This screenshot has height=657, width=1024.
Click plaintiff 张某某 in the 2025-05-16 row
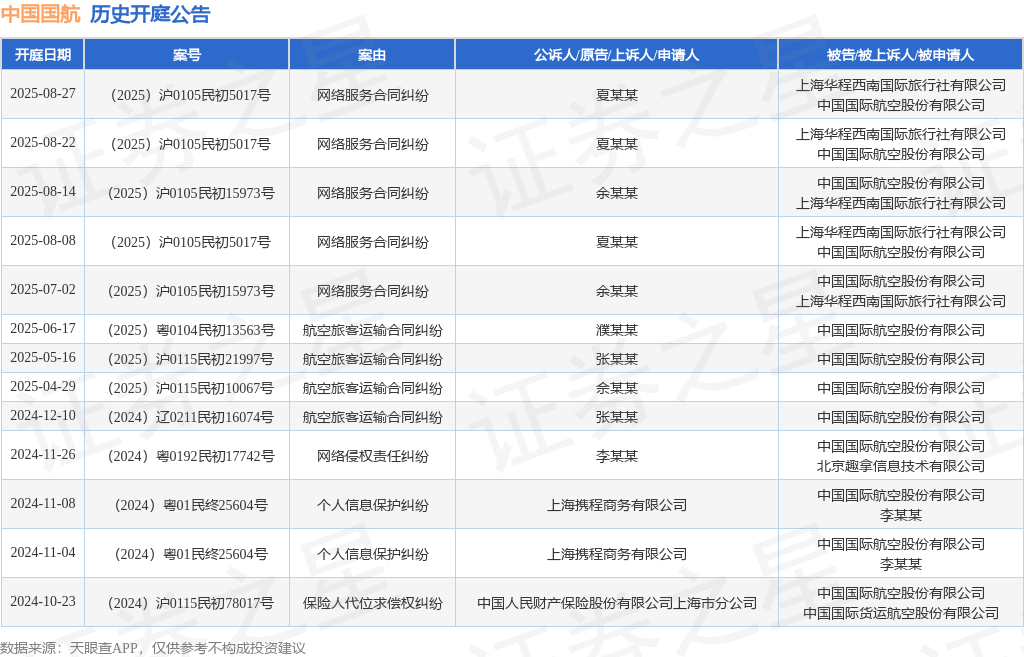coord(616,359)
